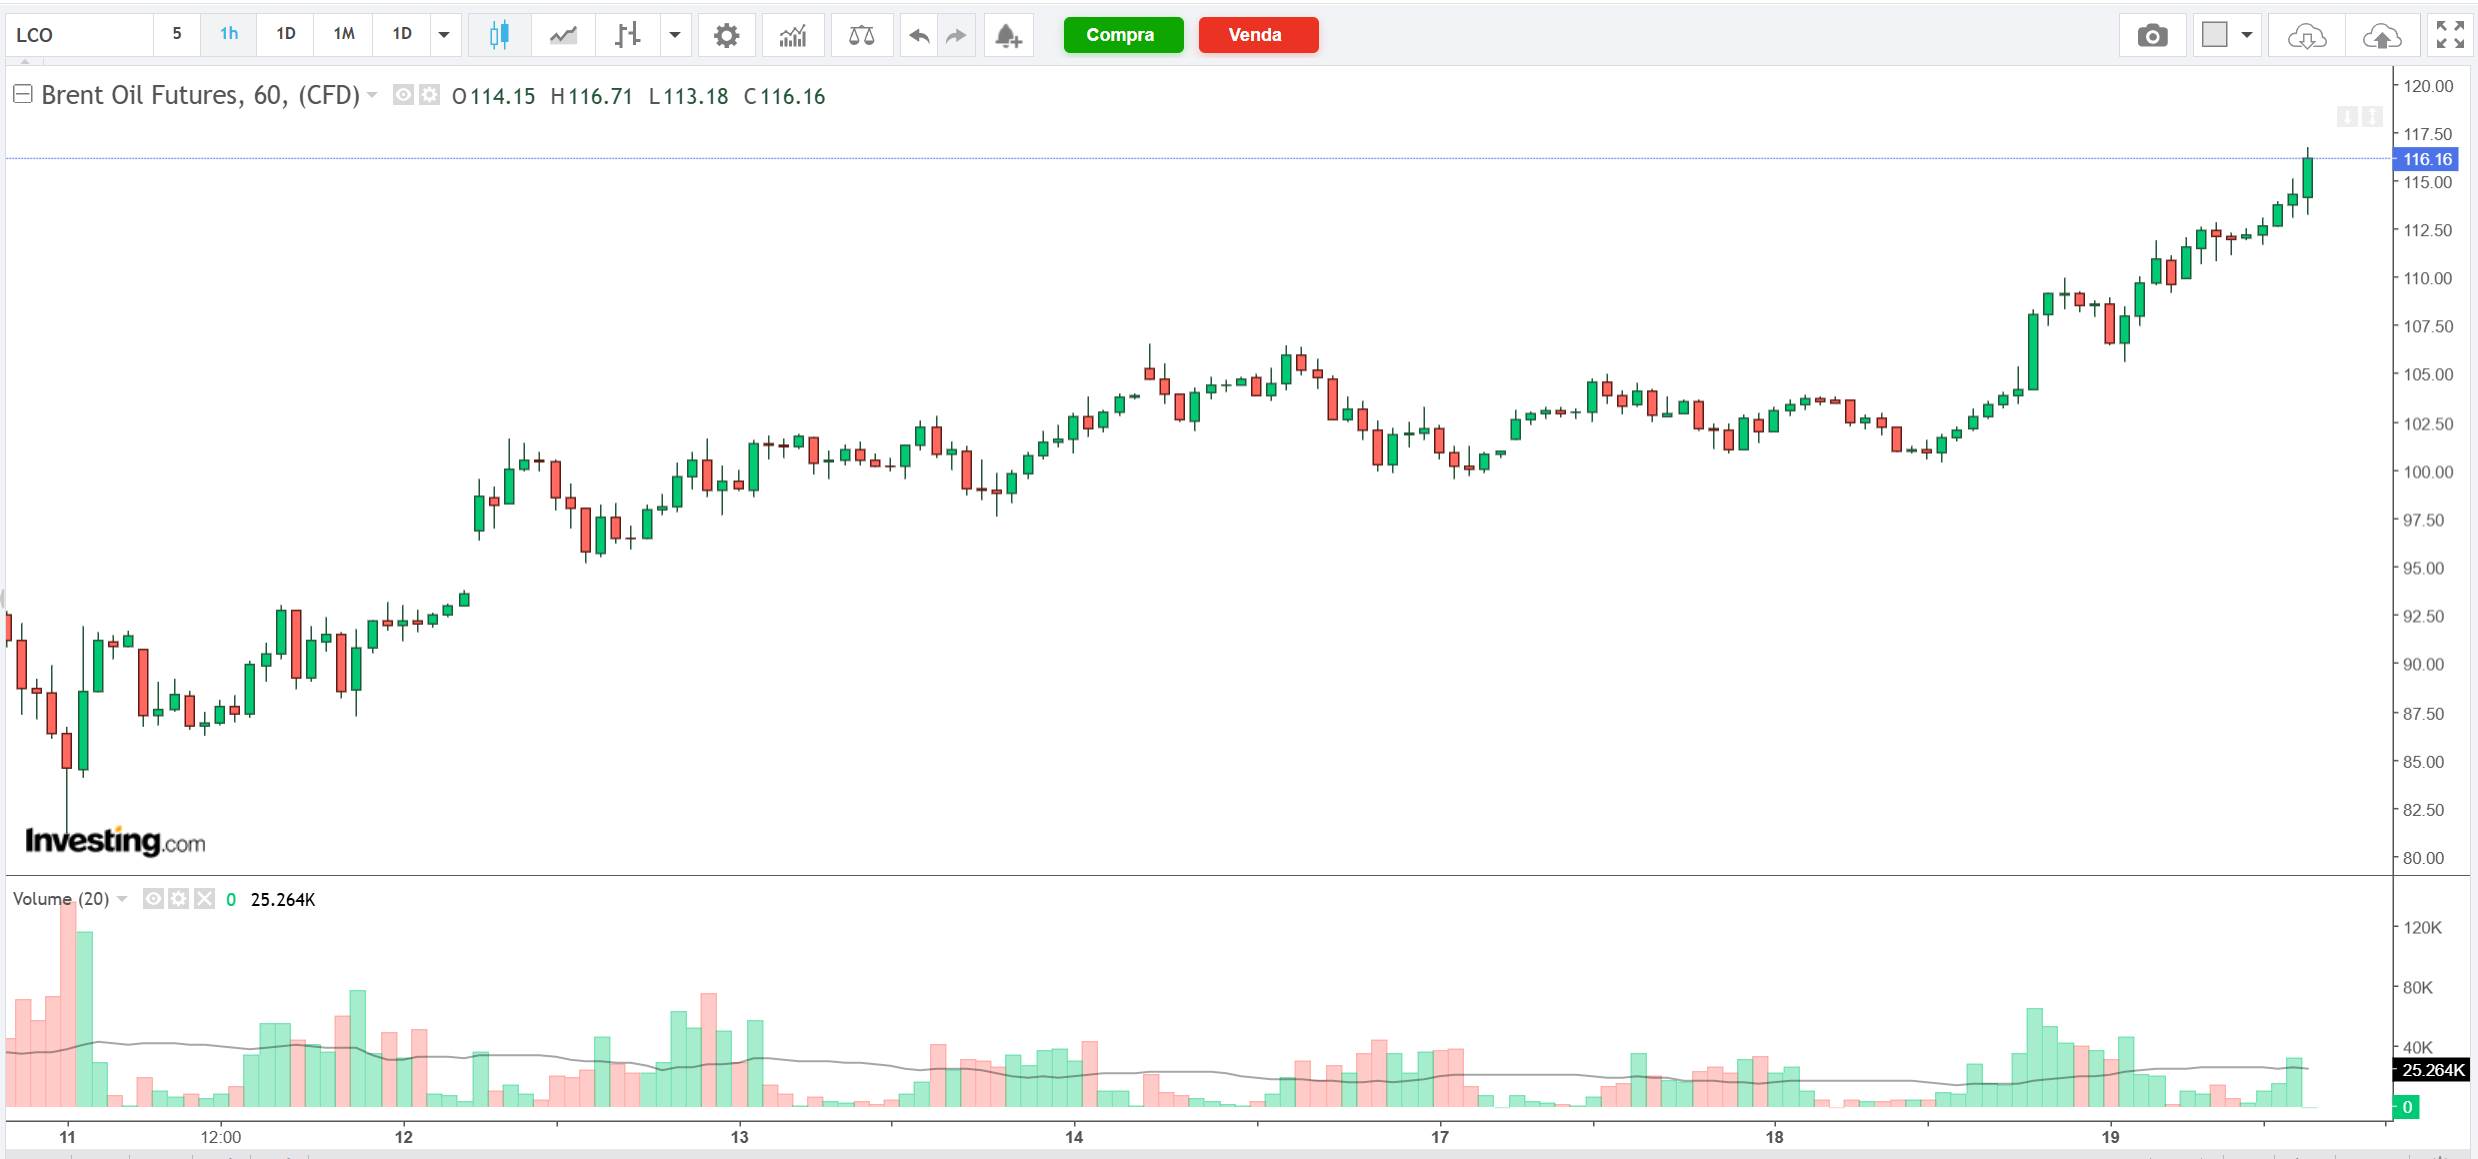Viewport: 2478px width, 1159px height.
Task: Click the green Compra button
Action: pos(1122,35)
